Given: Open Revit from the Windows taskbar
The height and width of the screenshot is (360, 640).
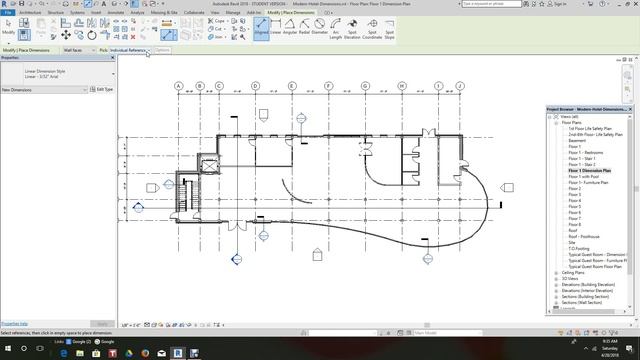Looking at the screenshot, I should [x=178, y=353].
